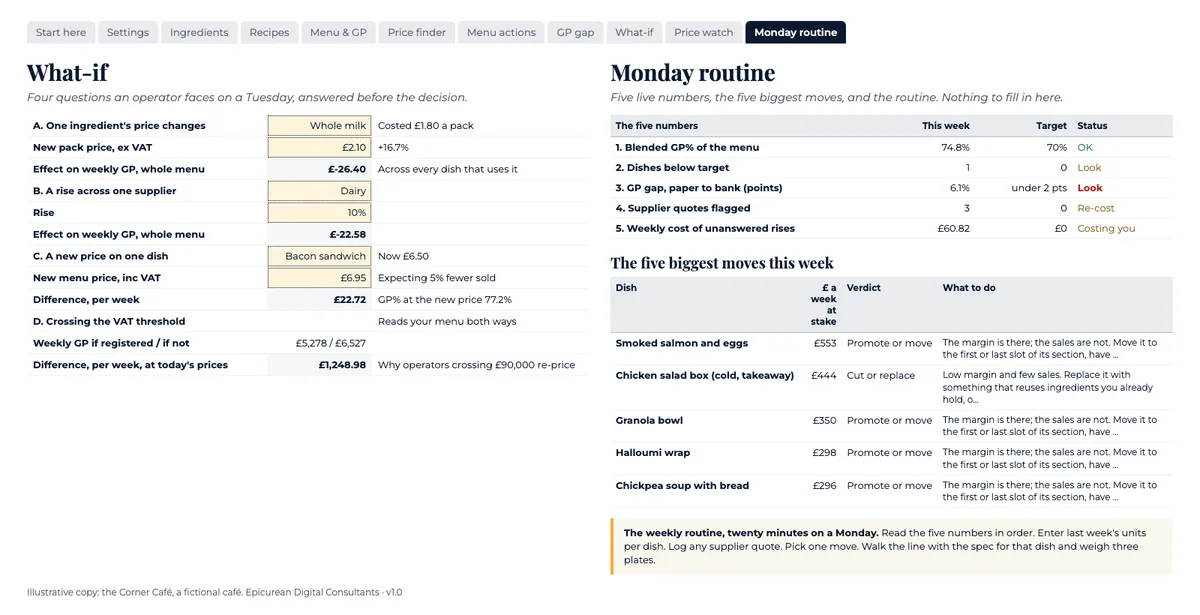Click 'Weekly cost of unanswered rises' row

(891, 228)
